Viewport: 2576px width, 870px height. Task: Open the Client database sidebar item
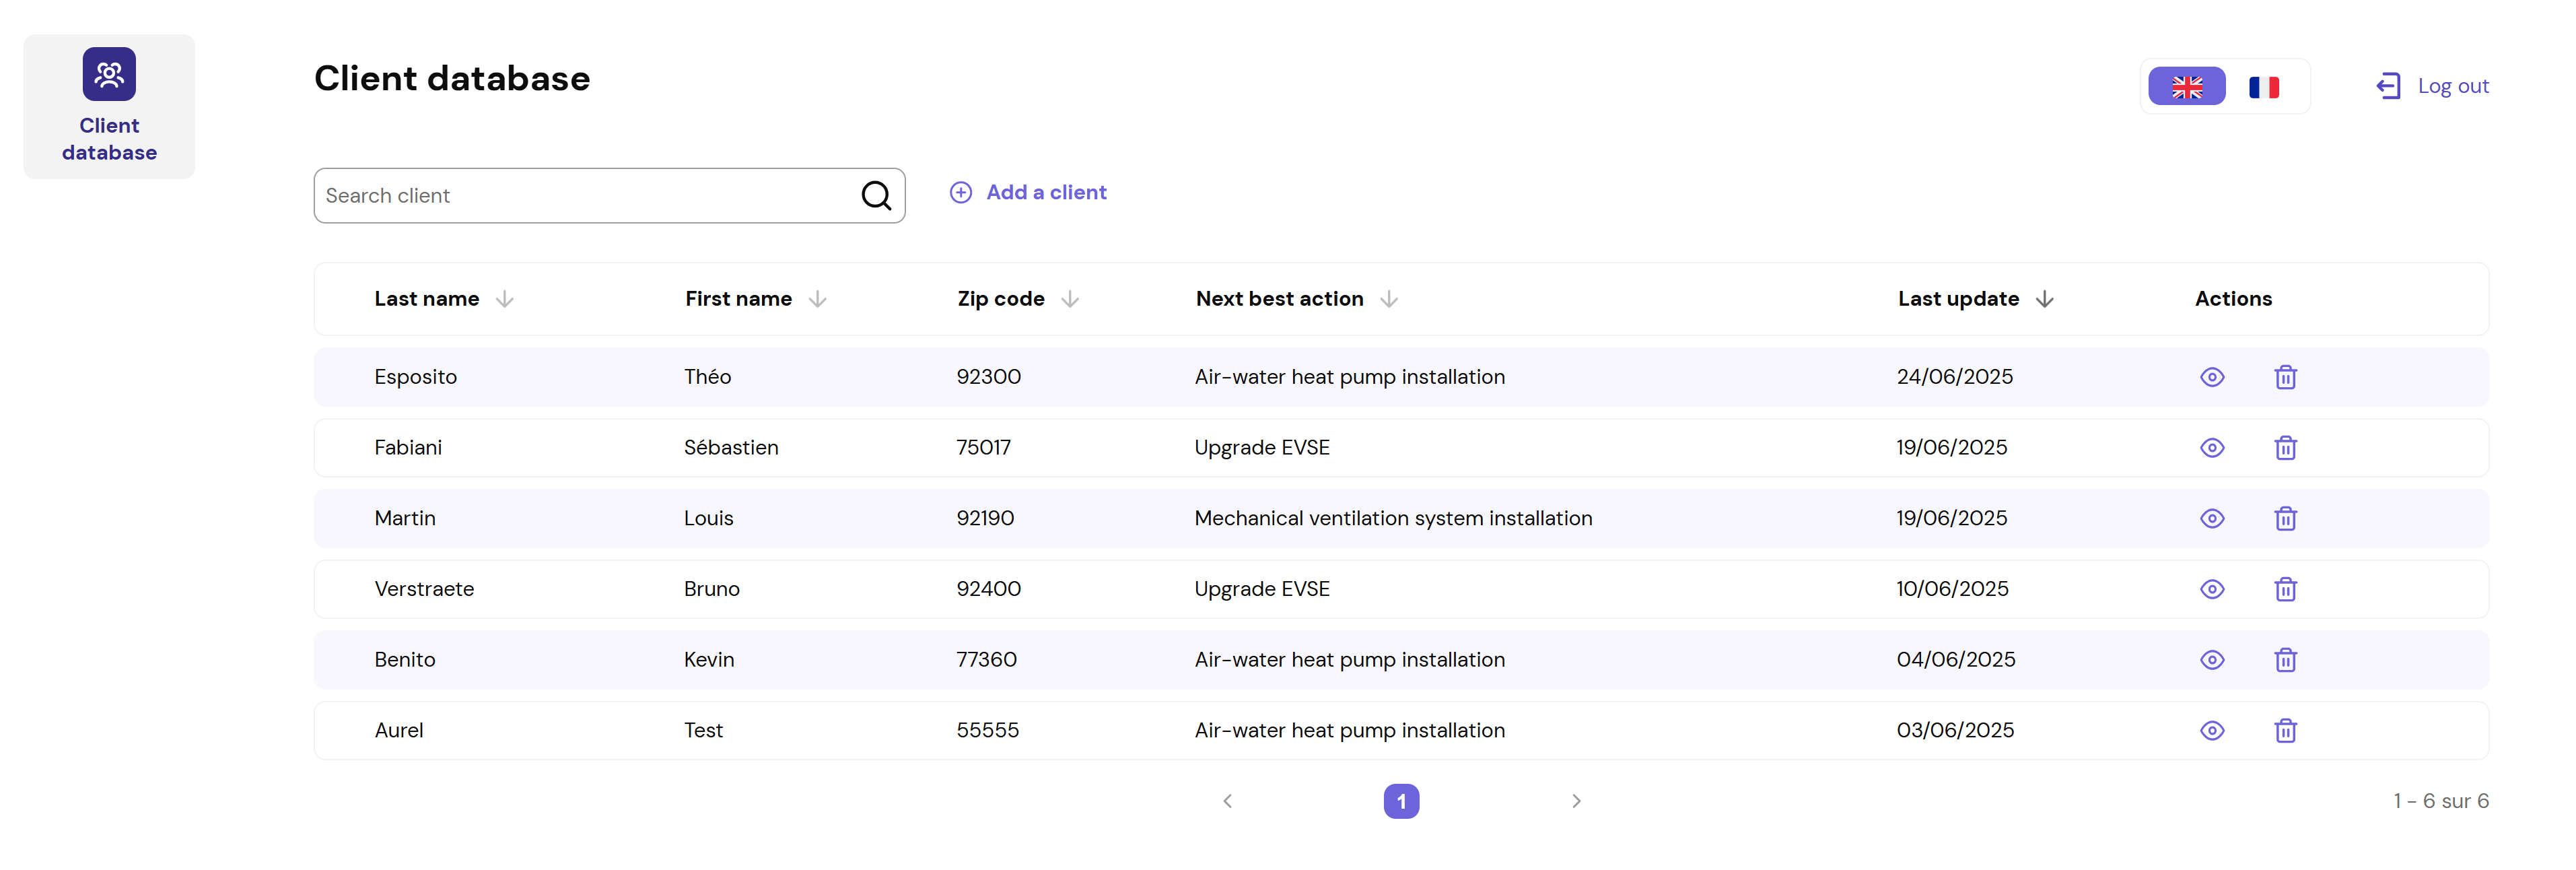click(109, 107)
